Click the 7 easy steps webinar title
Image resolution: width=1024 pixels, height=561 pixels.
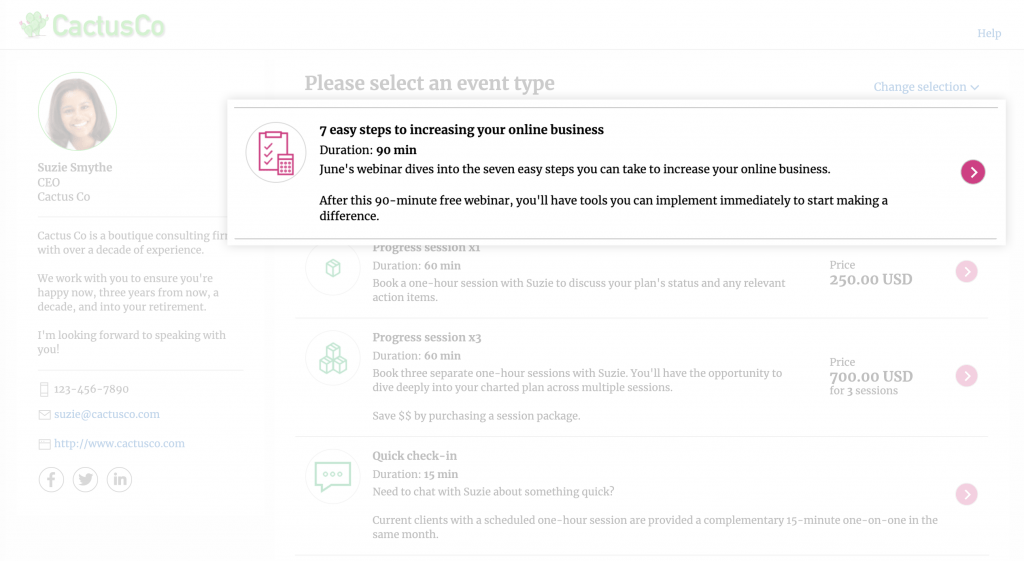coord(461,130)
